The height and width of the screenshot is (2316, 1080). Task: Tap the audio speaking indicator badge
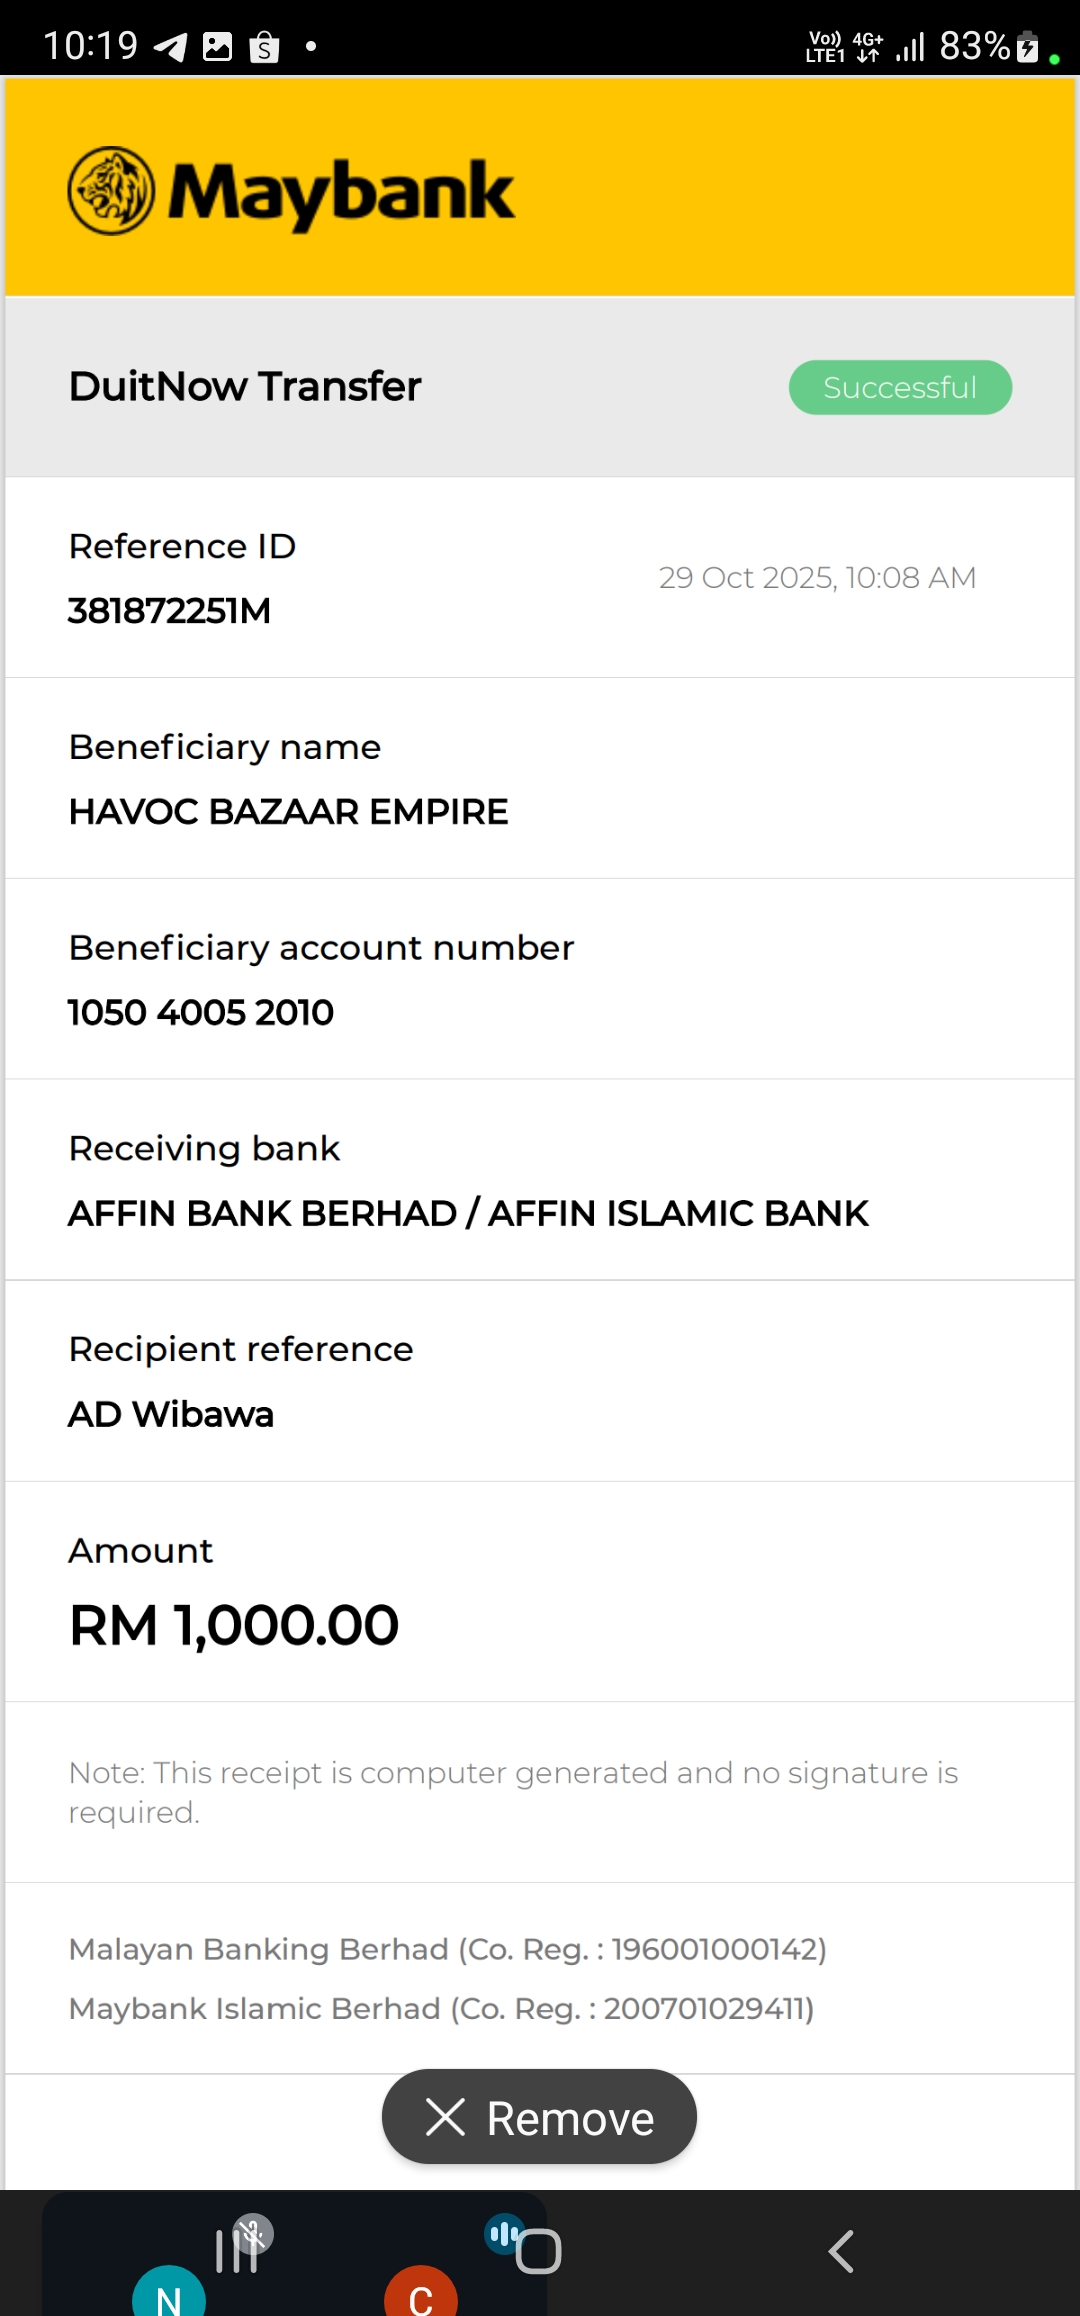[504, 2233]
